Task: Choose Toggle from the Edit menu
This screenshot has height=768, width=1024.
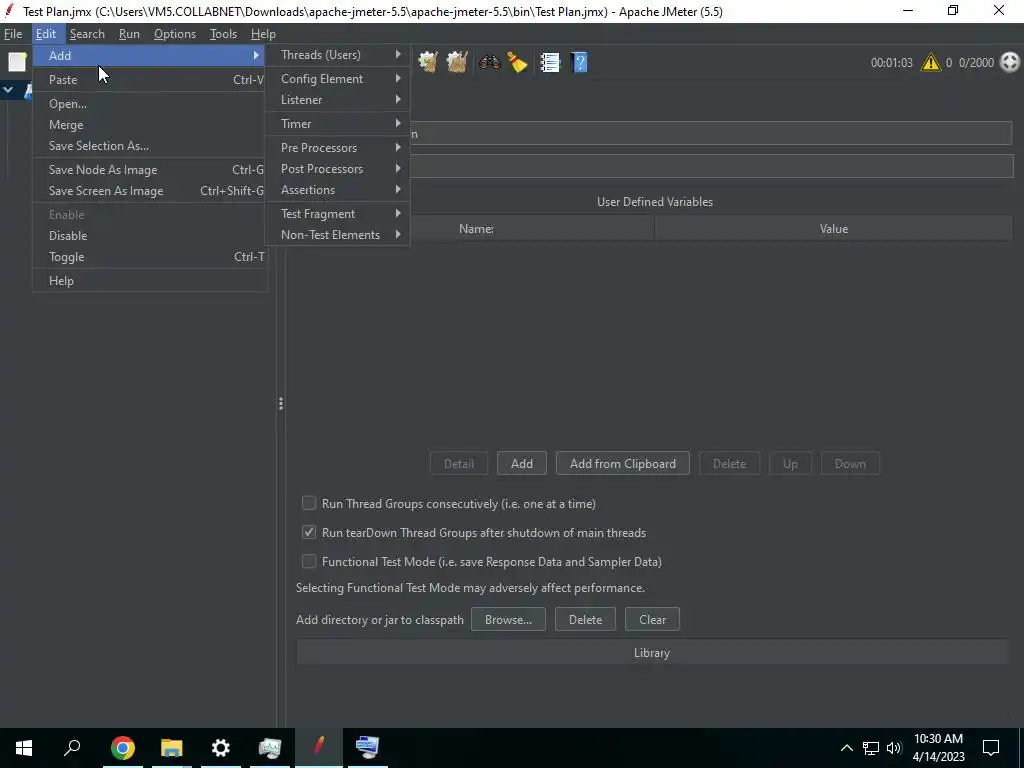Action: pyautogui.click(x=150, y=257)
